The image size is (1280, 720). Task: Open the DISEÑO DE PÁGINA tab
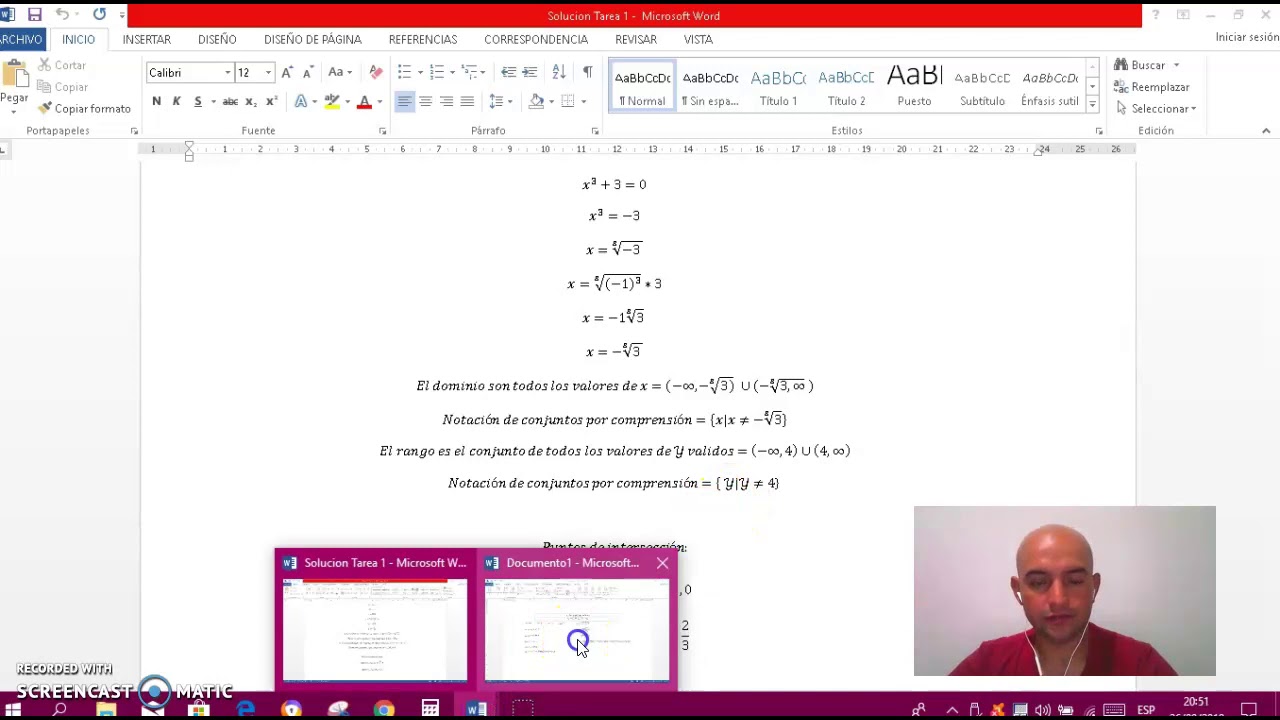[313, 39]
